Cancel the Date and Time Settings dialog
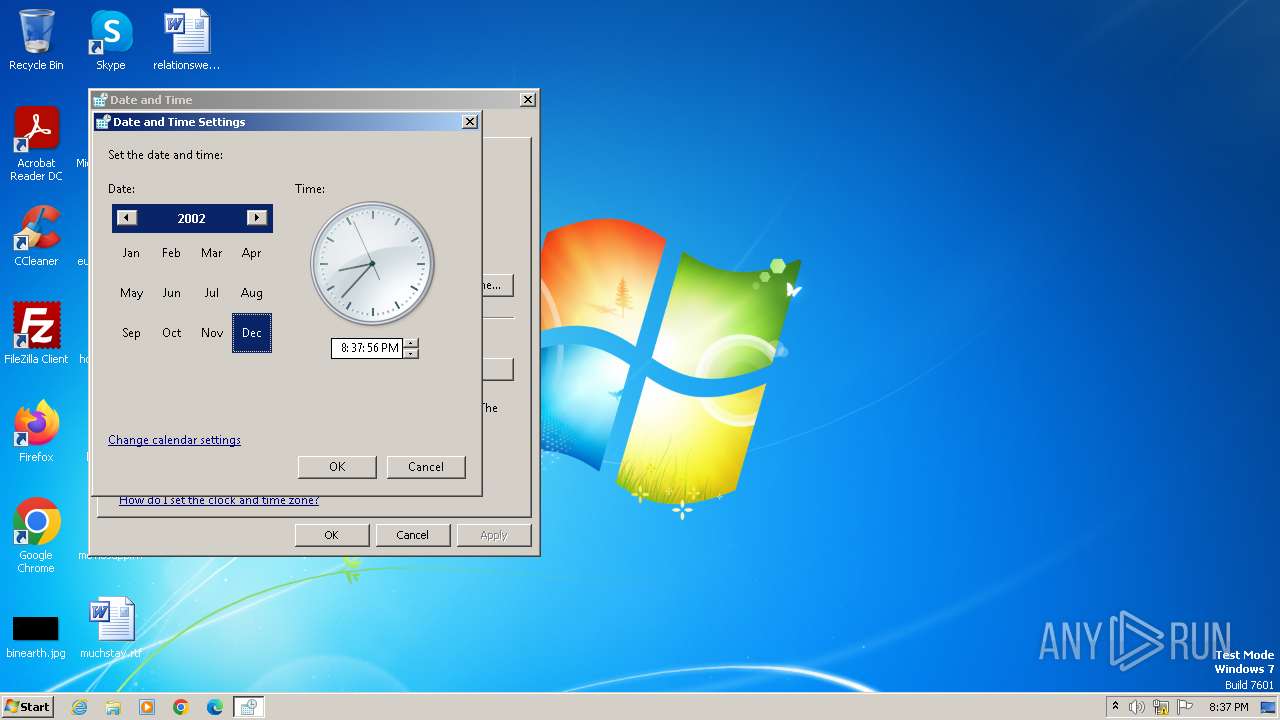 (x=426, y=467)
